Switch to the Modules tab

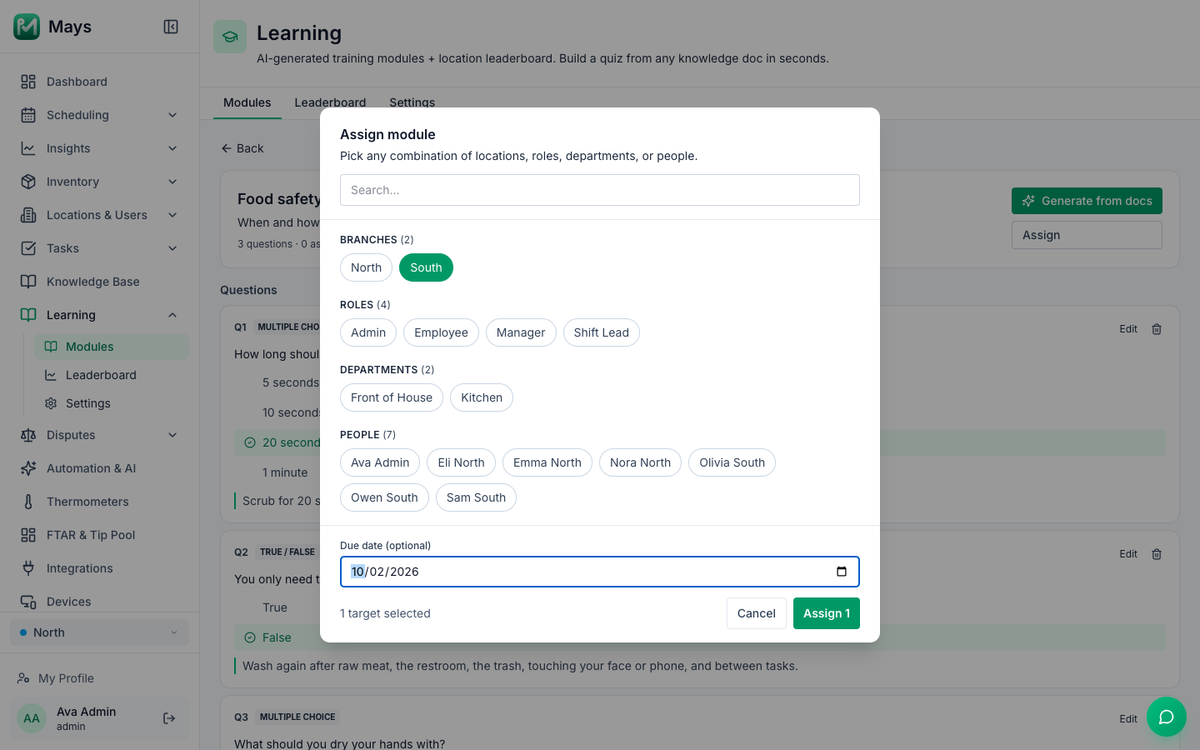[x=247, y=102]
